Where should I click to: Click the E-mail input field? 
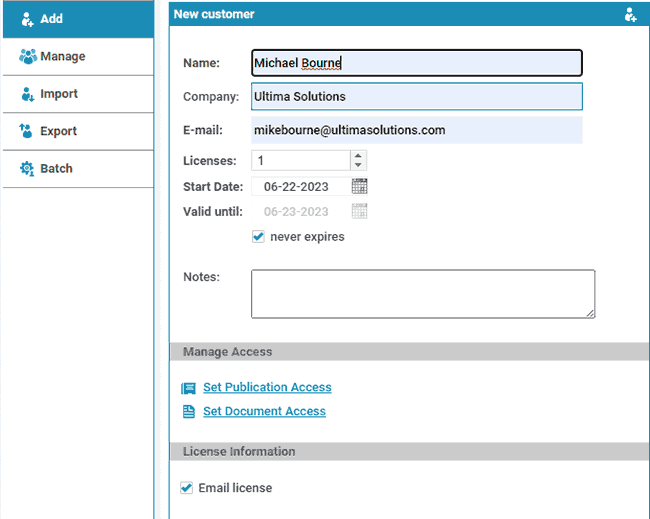[417, 130]
